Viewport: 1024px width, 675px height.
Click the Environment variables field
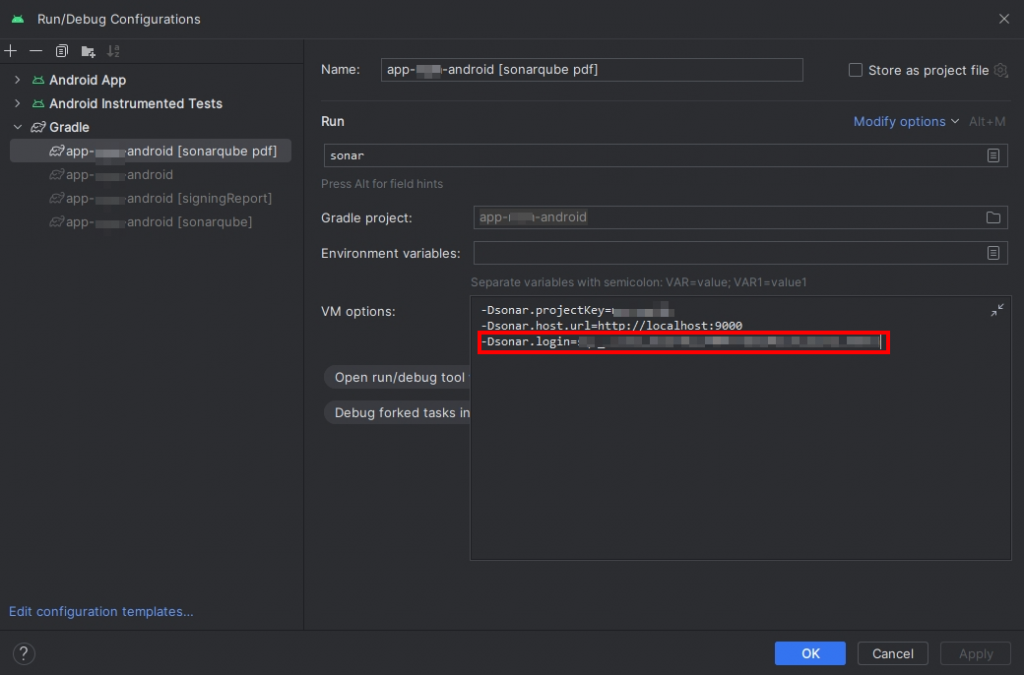click(740, 253)
